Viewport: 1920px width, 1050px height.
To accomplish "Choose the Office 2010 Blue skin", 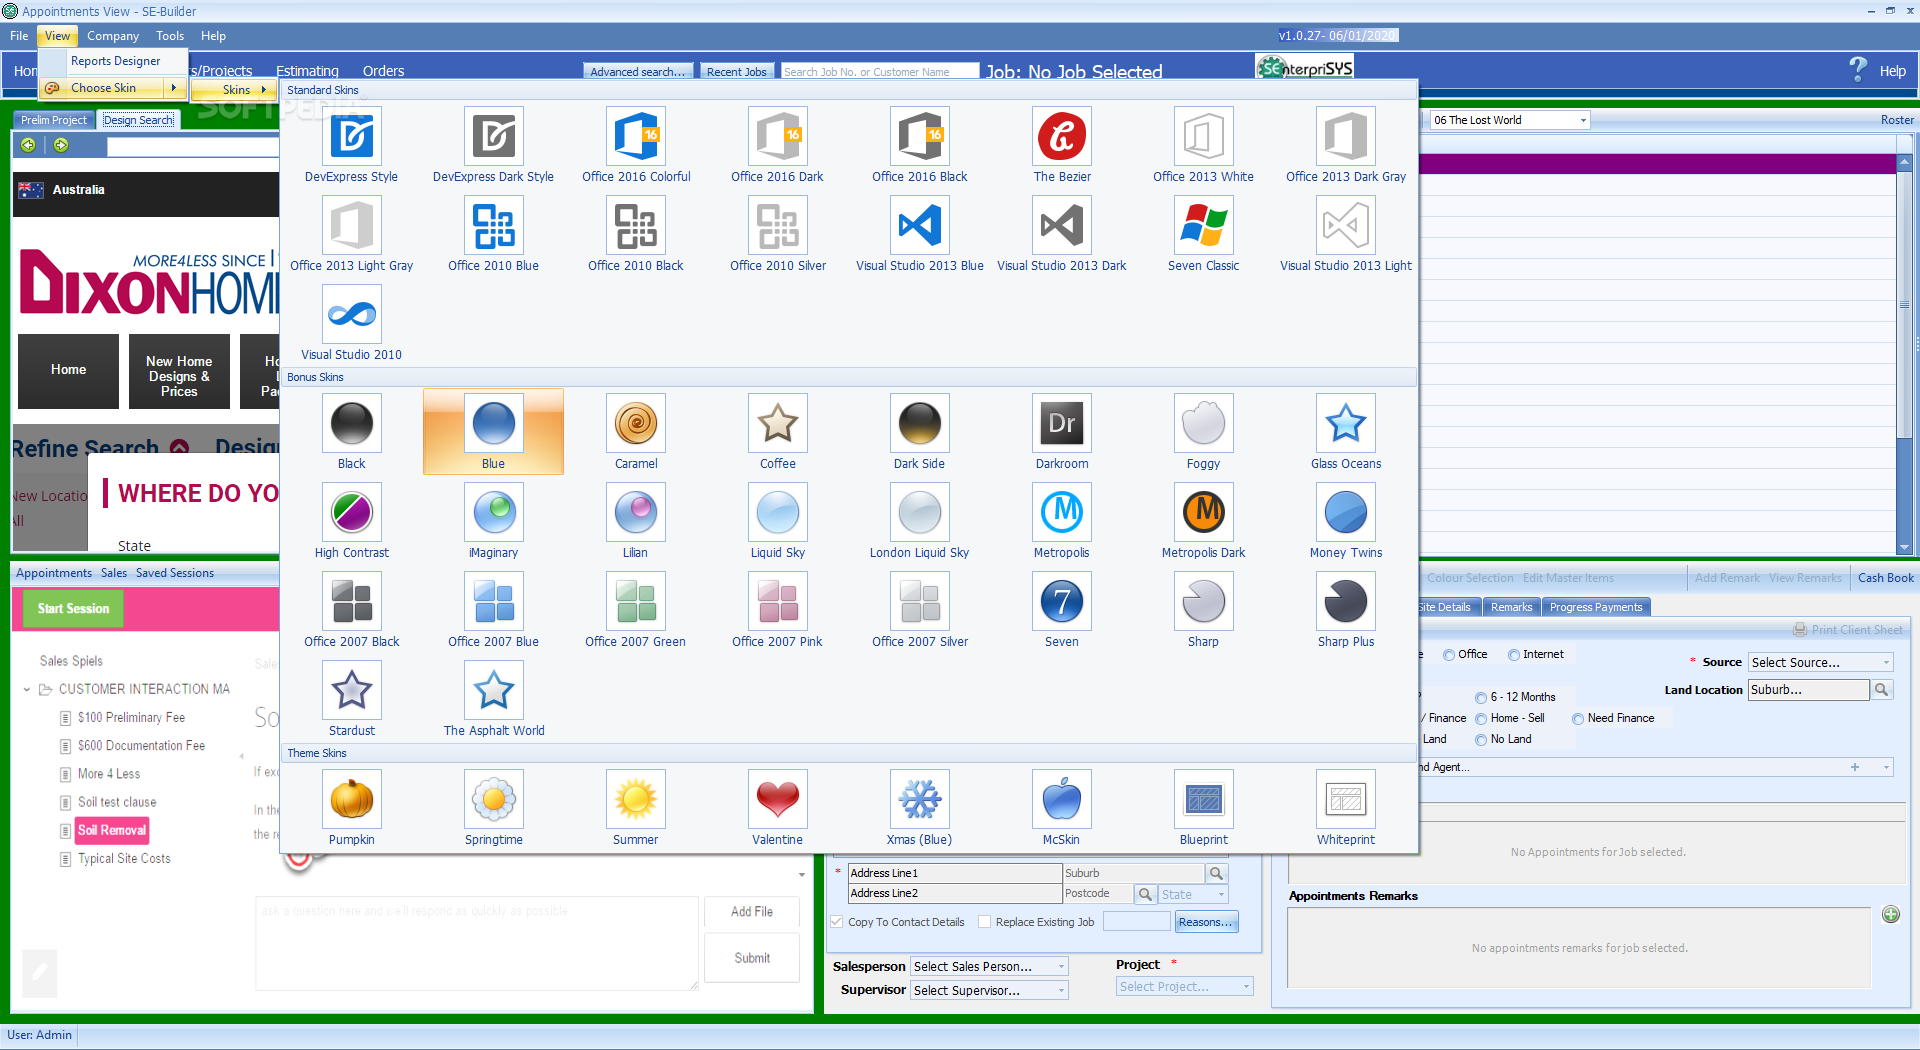I will (494, 226).
